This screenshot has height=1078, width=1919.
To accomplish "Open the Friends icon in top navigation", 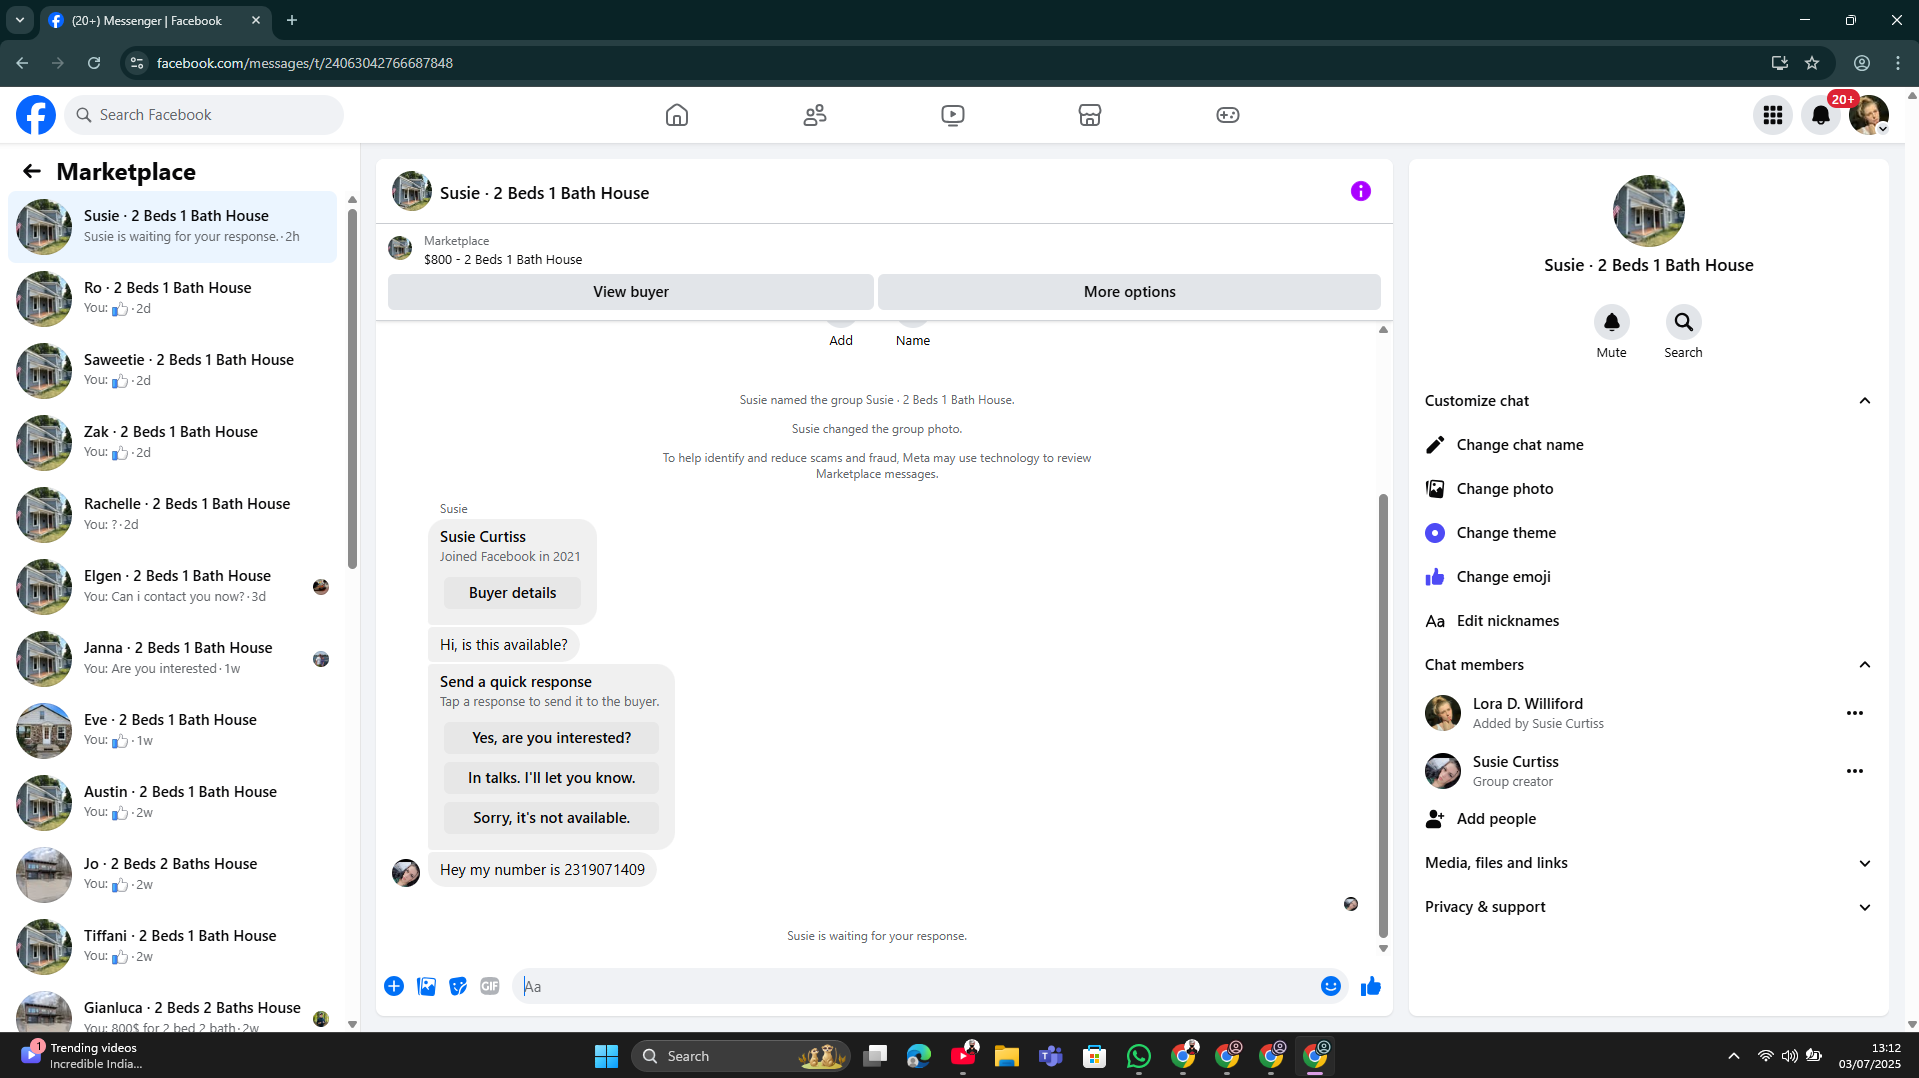I will coord(815,115).
